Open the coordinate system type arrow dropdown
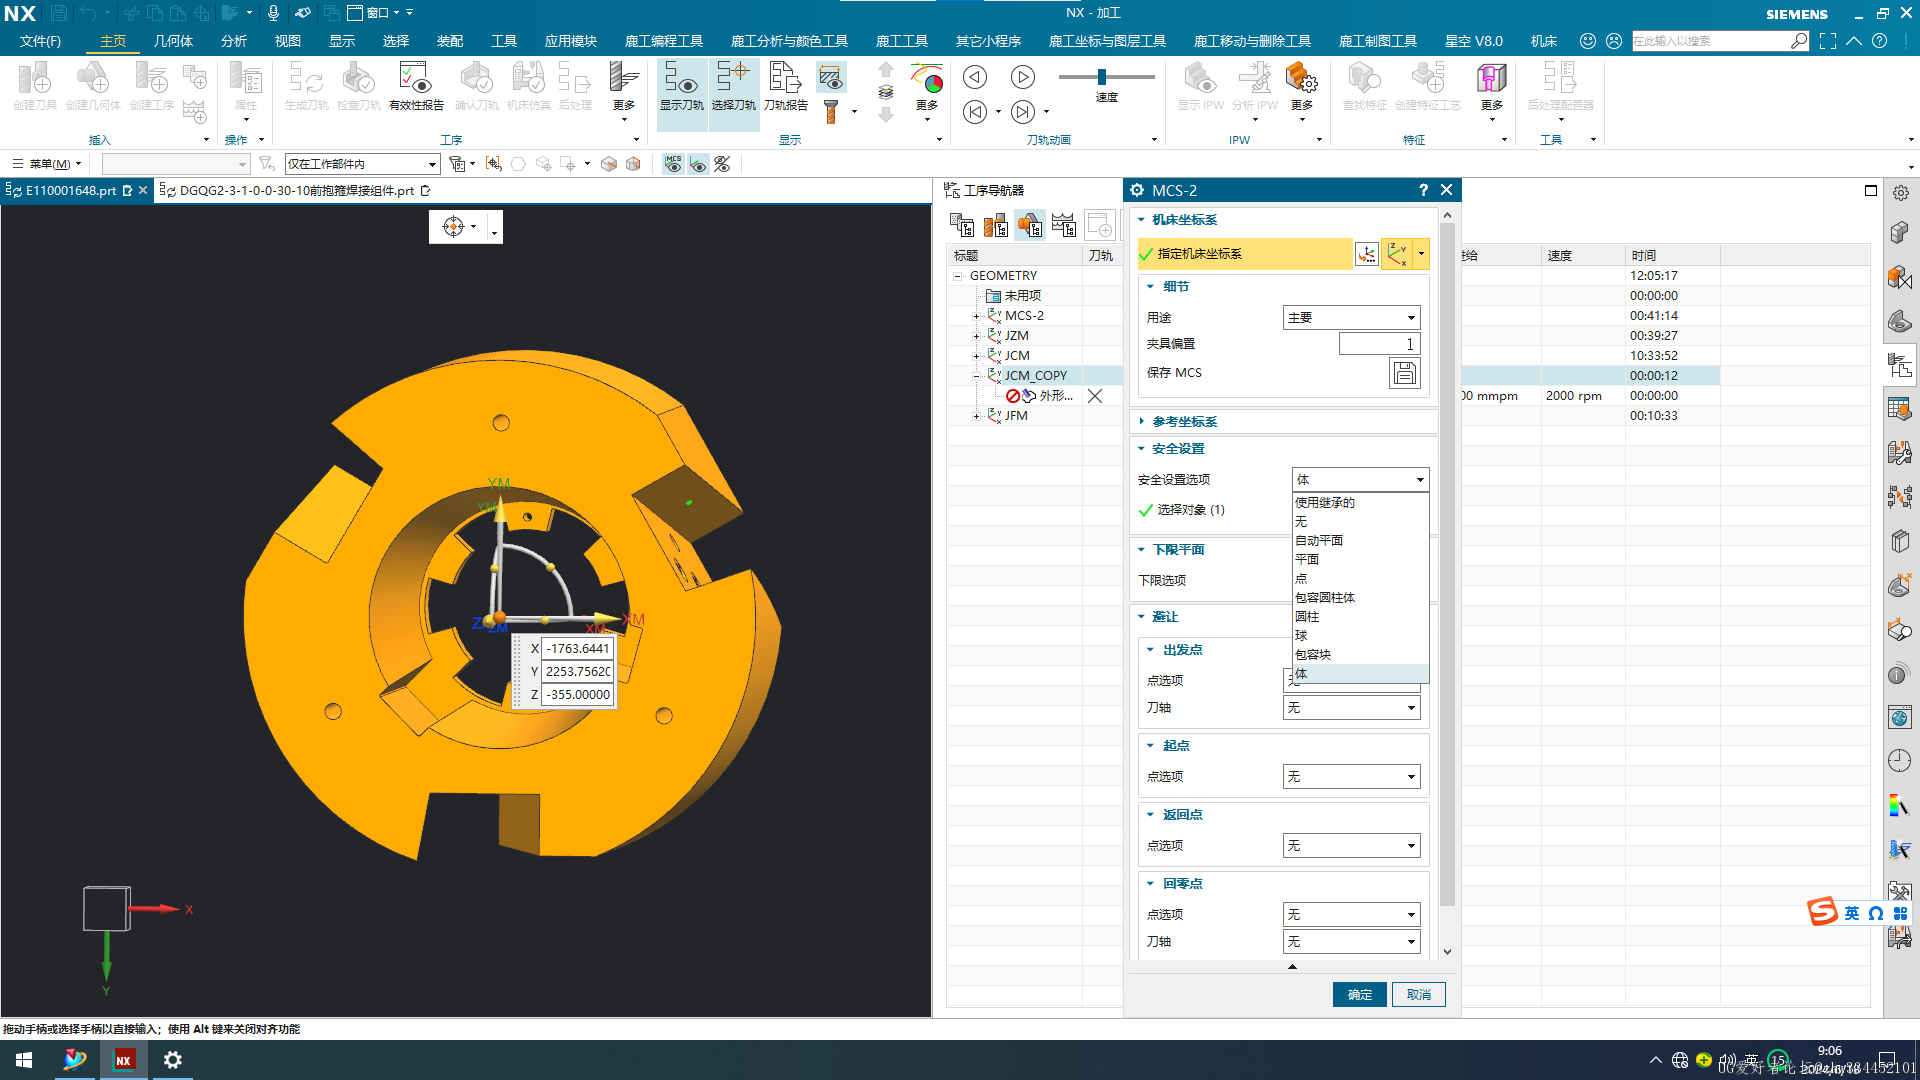The height and width of the screenshot is (1080, 1920). point(1421,254)
